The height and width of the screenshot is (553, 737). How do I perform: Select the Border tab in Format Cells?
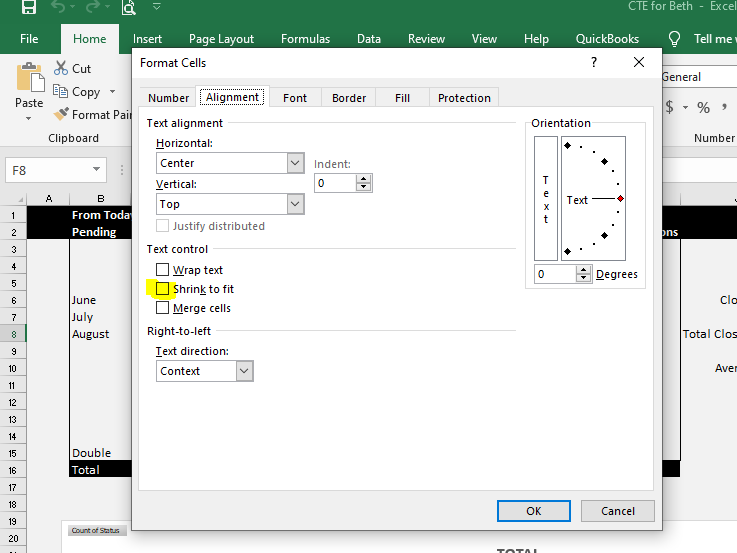pyautogui.click(x=349, y=98)
